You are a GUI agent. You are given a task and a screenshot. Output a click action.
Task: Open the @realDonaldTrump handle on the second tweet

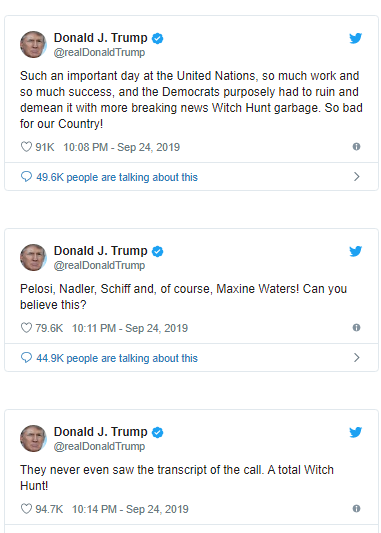[x=99, y=265]
